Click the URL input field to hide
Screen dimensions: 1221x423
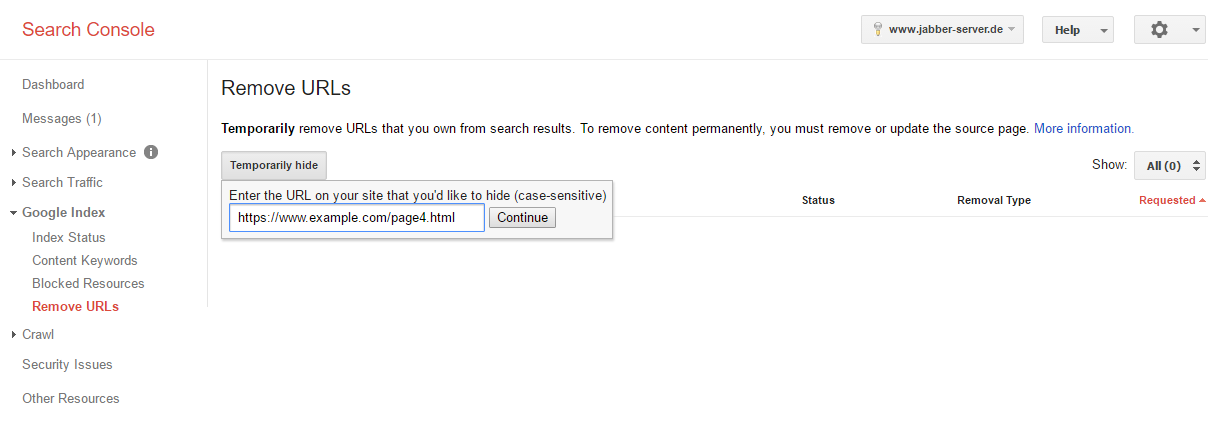coord(357,218)
